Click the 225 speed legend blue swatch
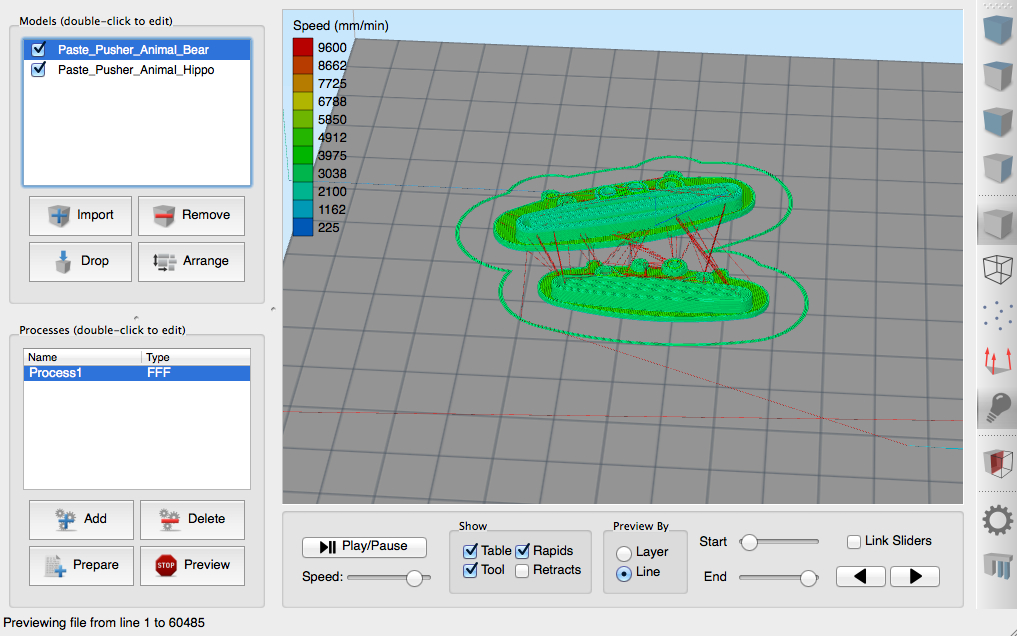Viewport: 1017px width, 636px height. tap(303, 227)
